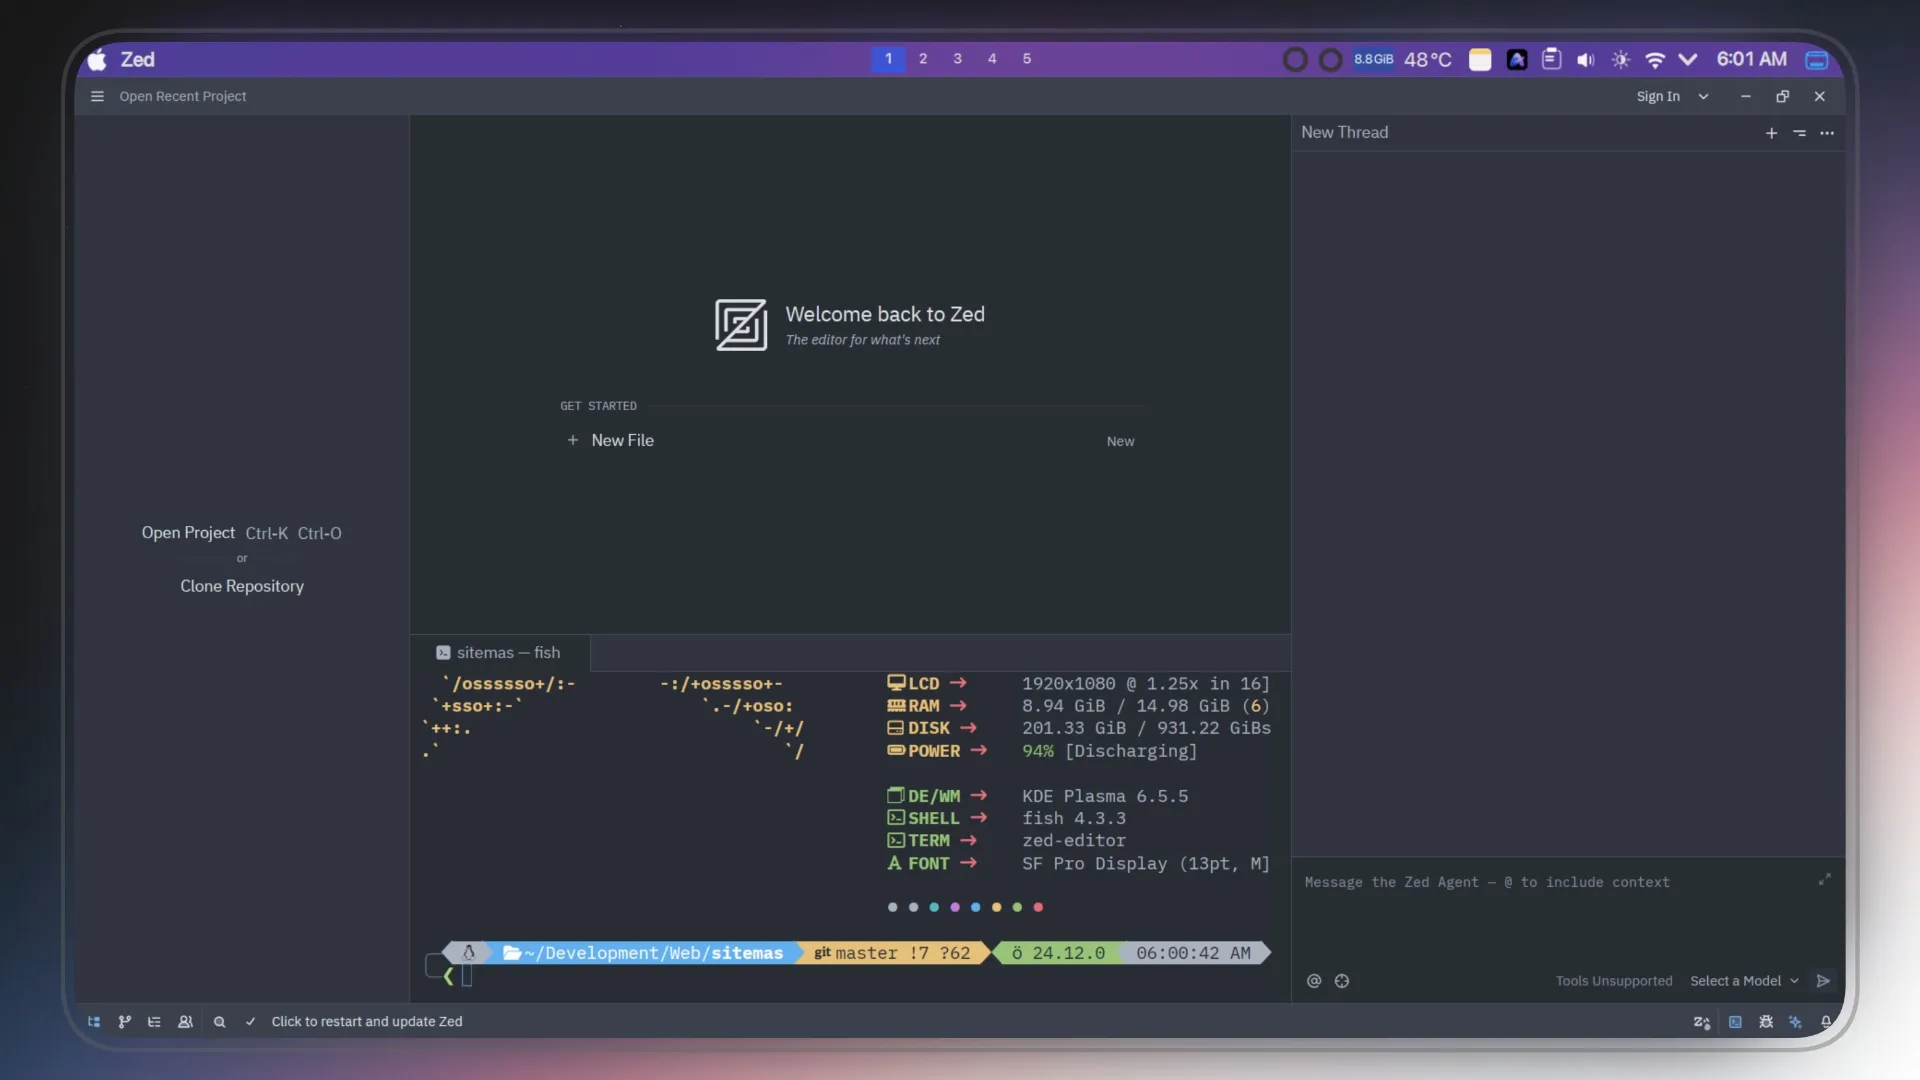Viewport: 1920px width, 1080px height.
Task: Click the Clone Repository link
Action: (241, 586)
